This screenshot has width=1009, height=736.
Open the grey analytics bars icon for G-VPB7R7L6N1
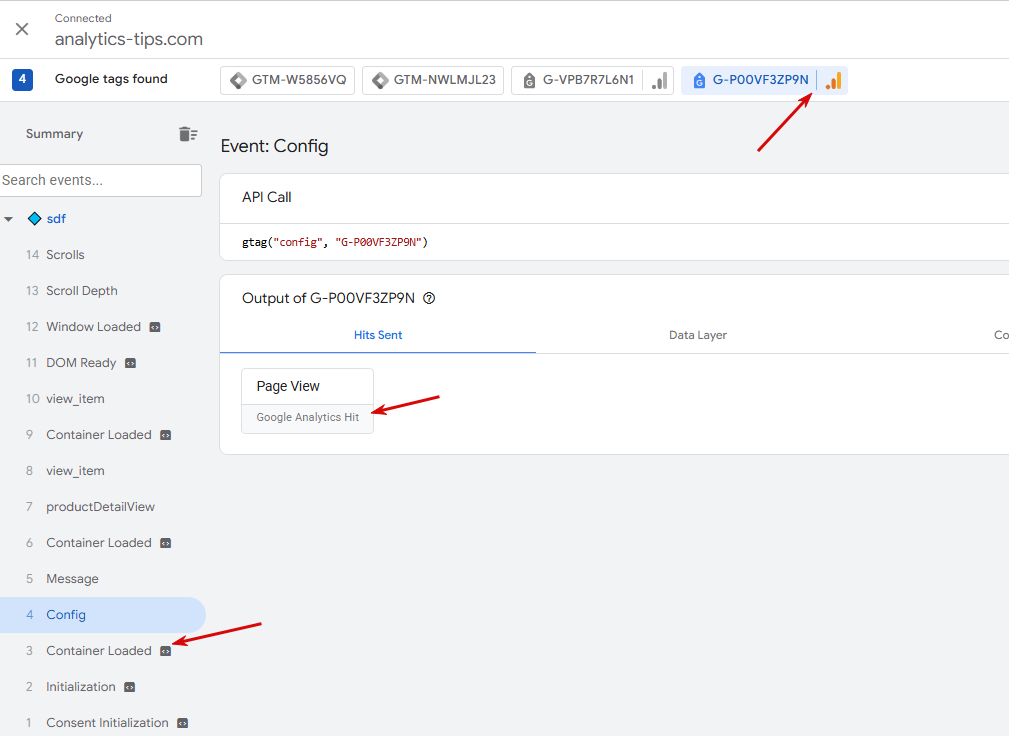pyautogui.click(x=659, y=80)
